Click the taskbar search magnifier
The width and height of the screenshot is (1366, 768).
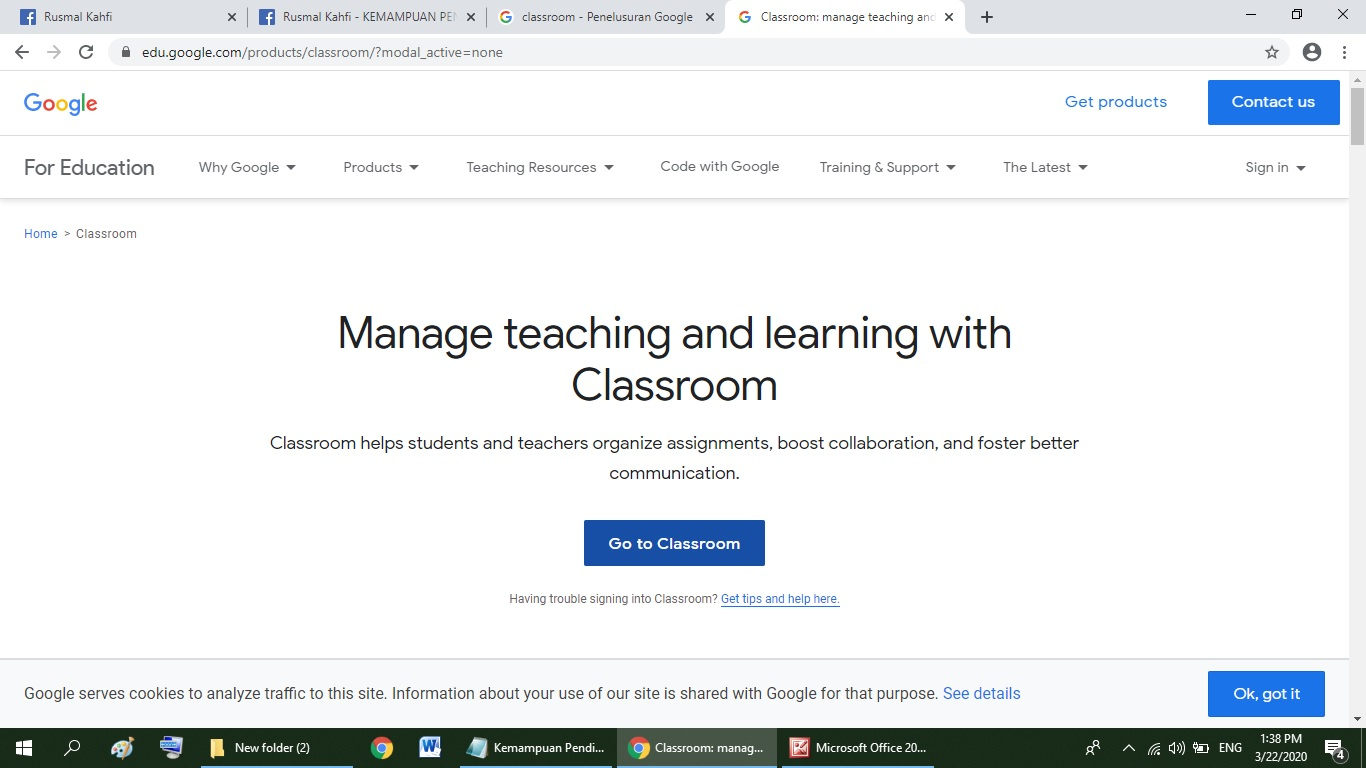coord(72,747)
